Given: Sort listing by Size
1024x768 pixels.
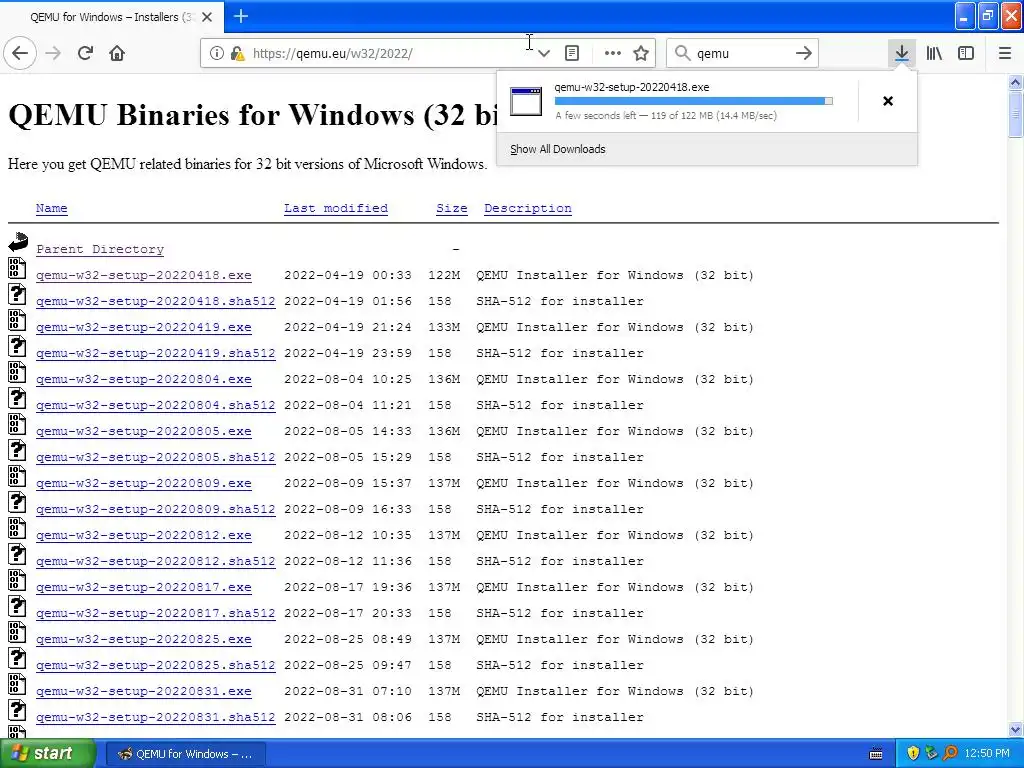Looking at the screenshot, I should coord(452,208).
